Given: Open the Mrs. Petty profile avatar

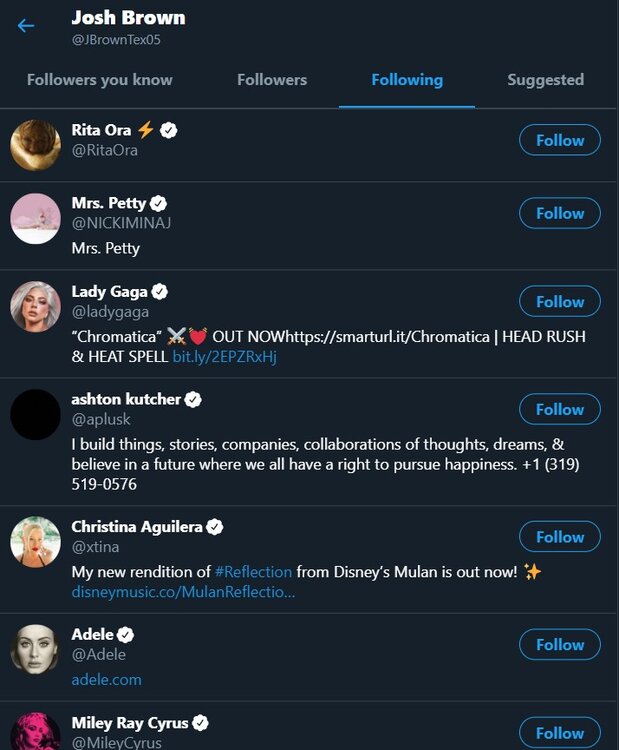Looking at the screenshot, I should (36, 218).
